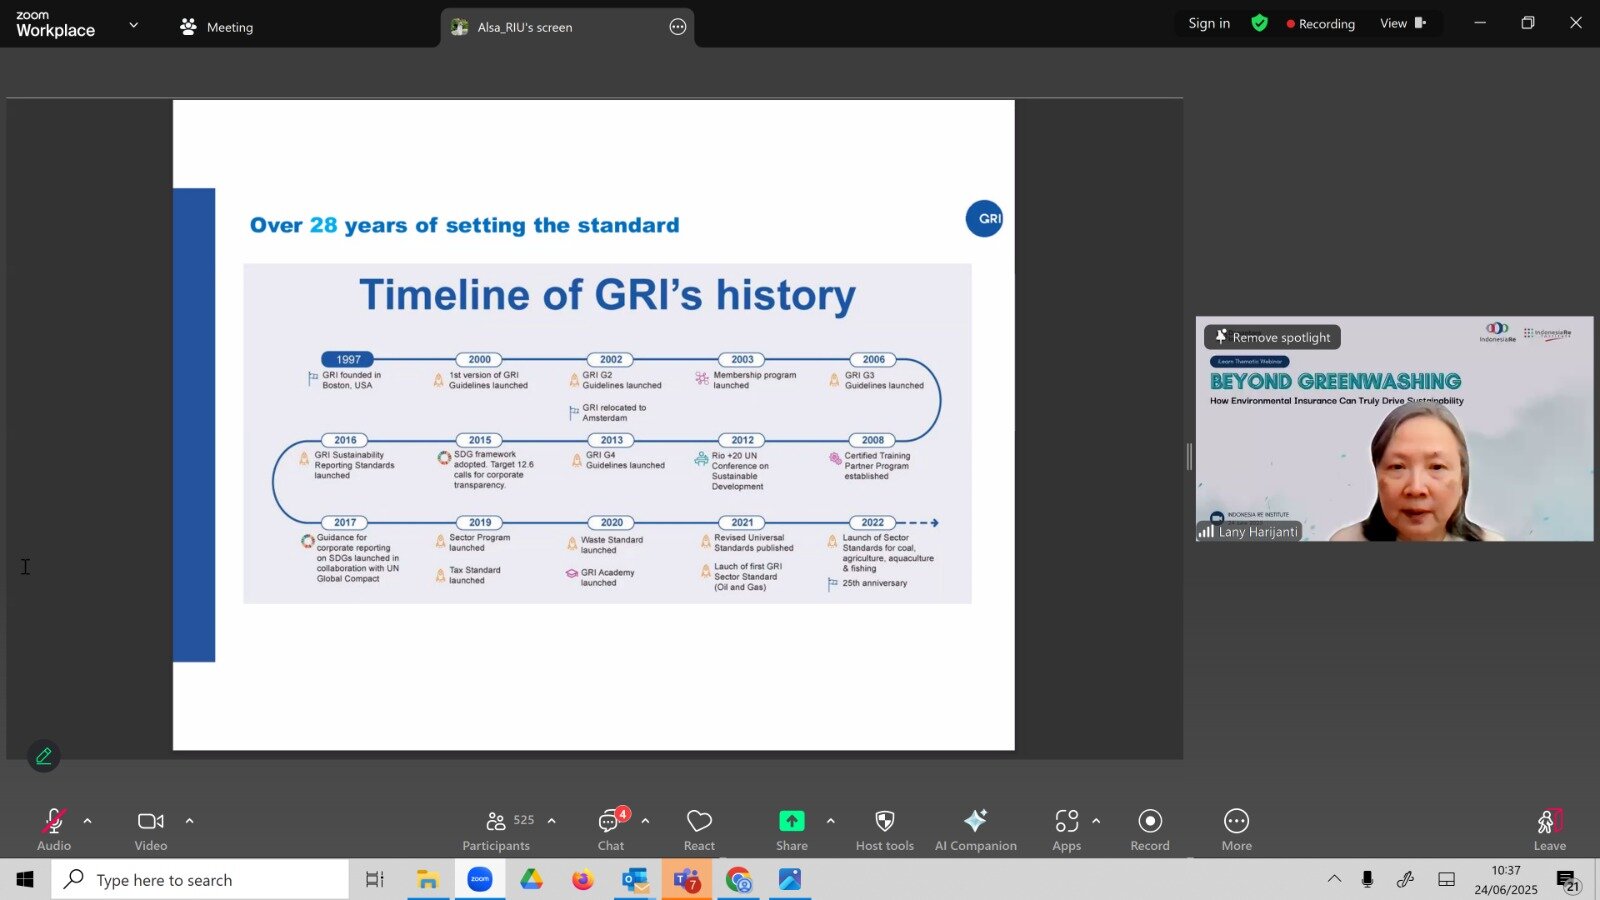Viewport: 1600px width, 900px height.
Task: Click Sign in button
Action: pyautogui.click(x=1209, y=23)
